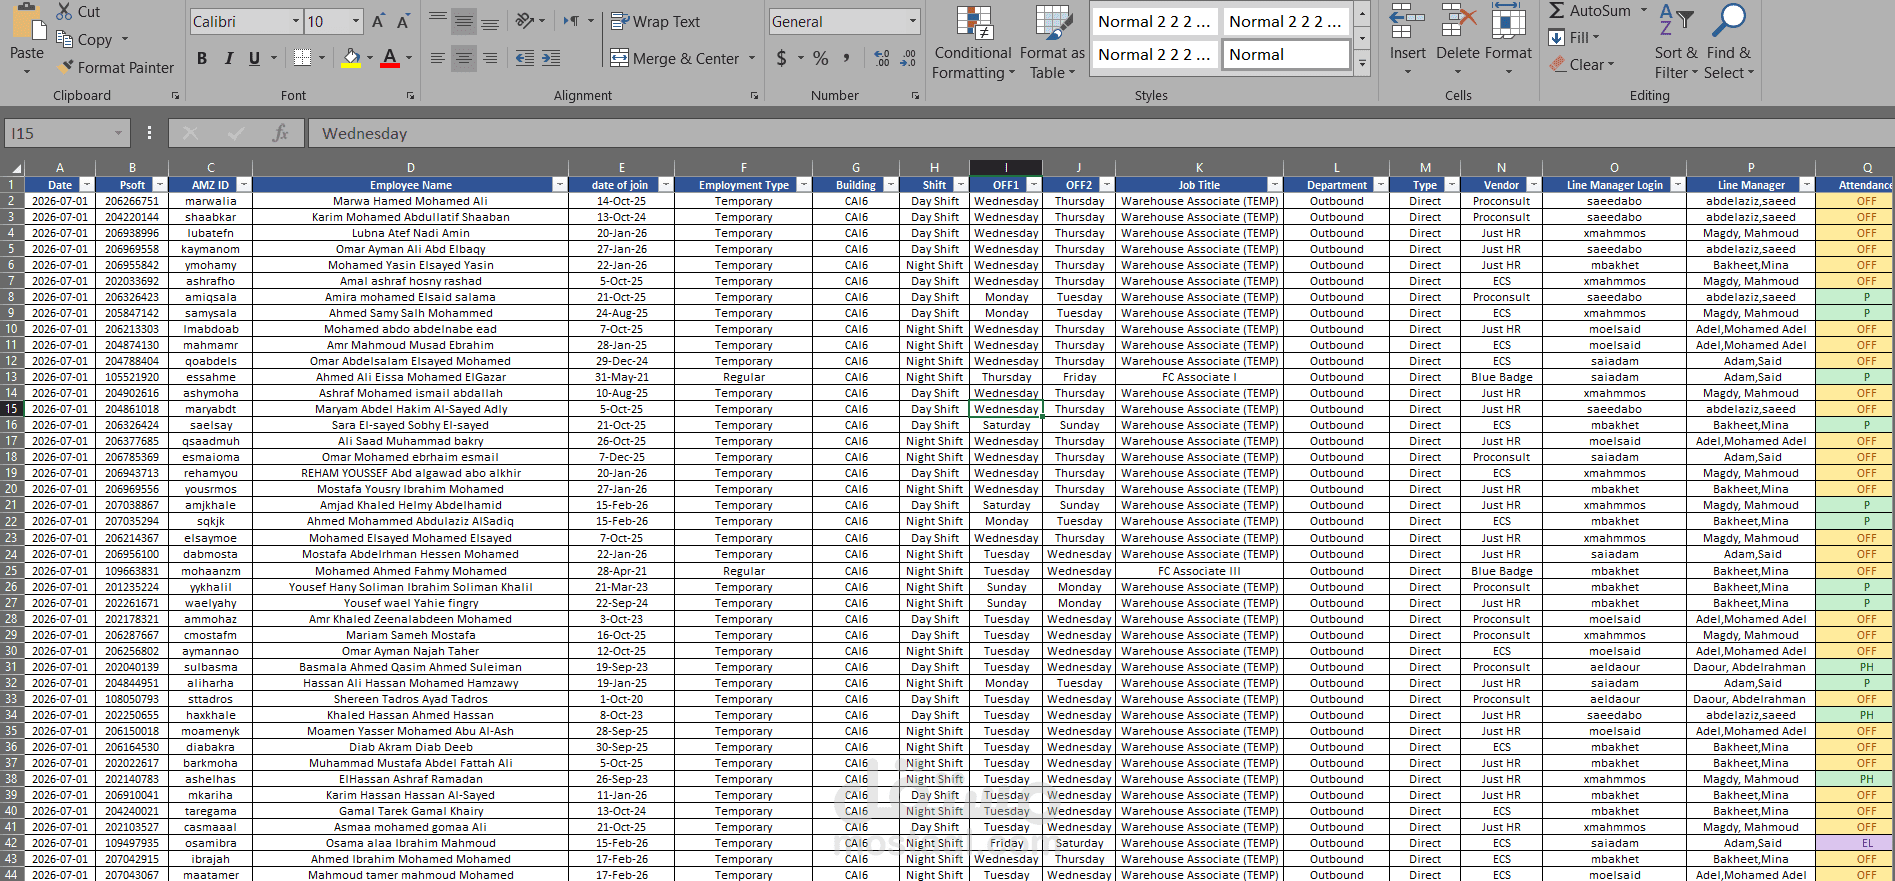
Task: Open Find & Select magnifier menu
Action: pyautogui.click(x=1729, y=43)
